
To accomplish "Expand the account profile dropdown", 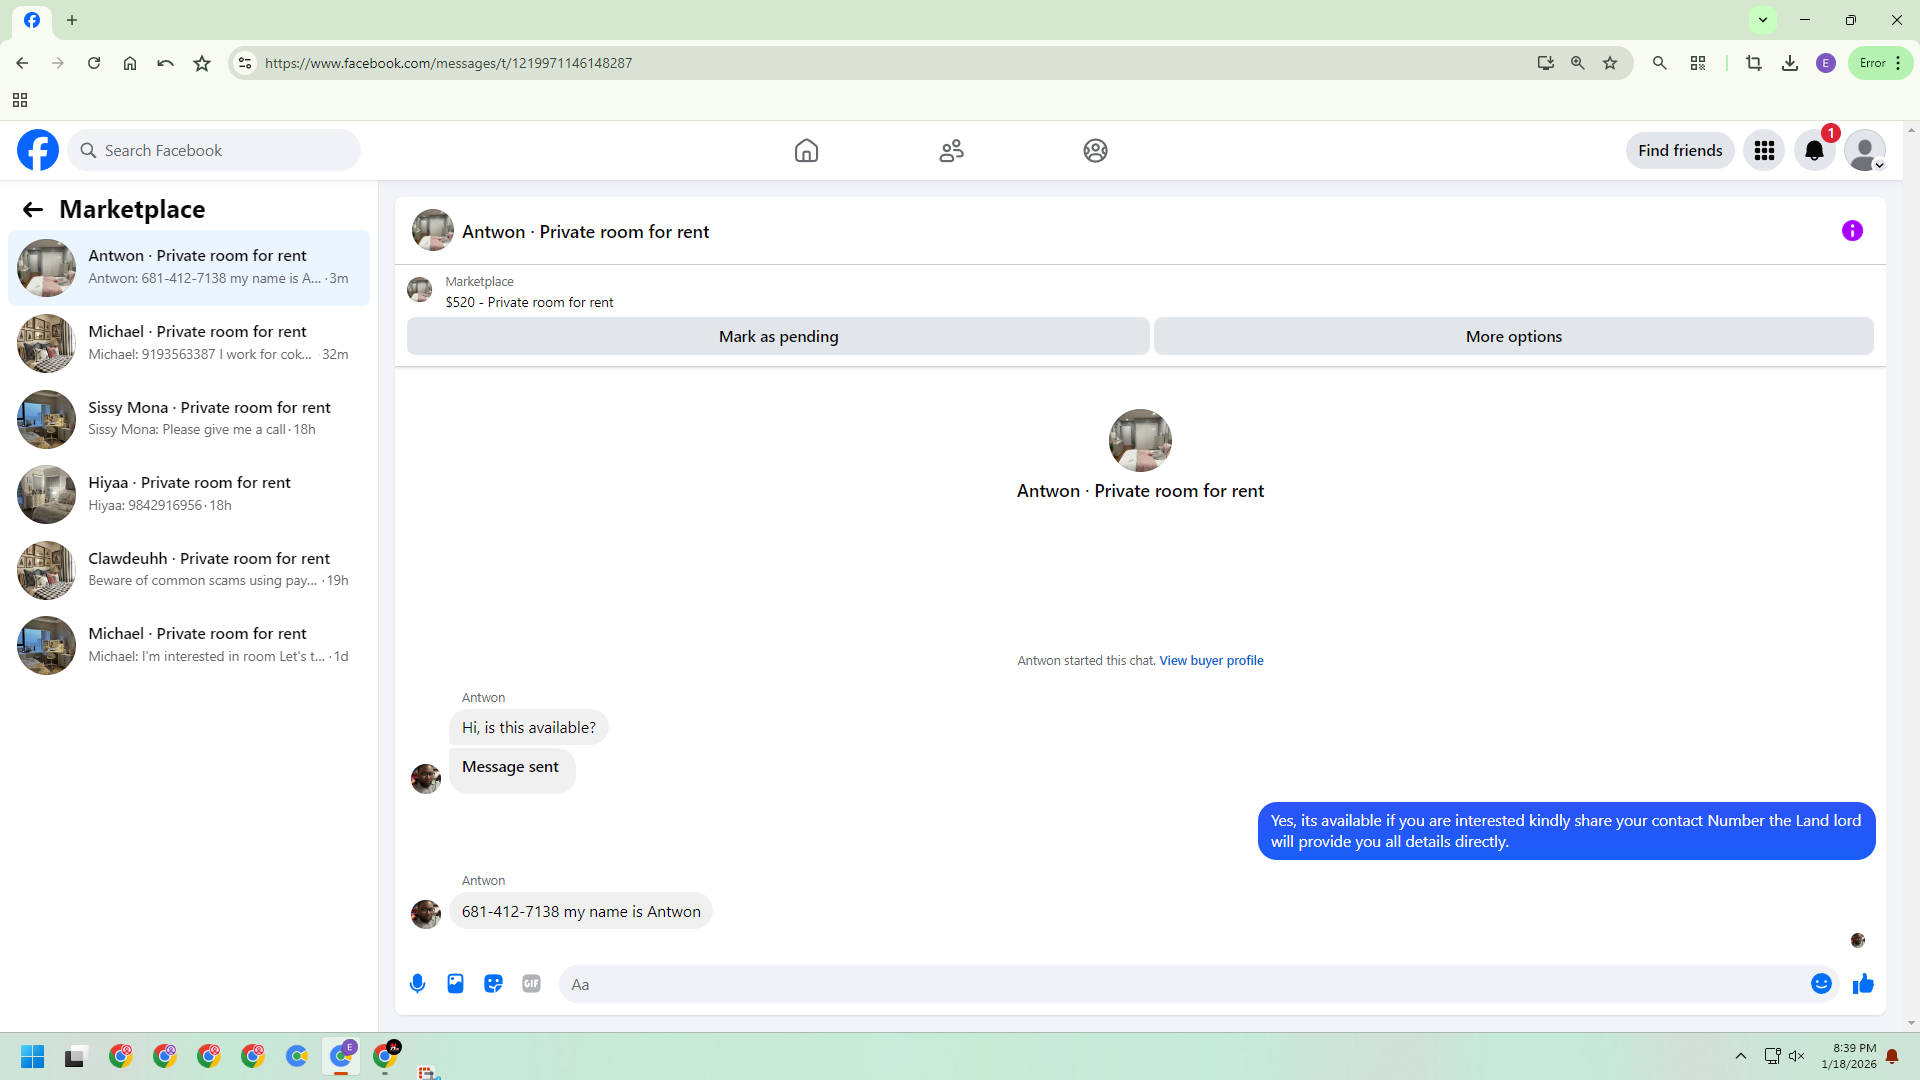I will pyautogui.click(x=1865, y=151).
